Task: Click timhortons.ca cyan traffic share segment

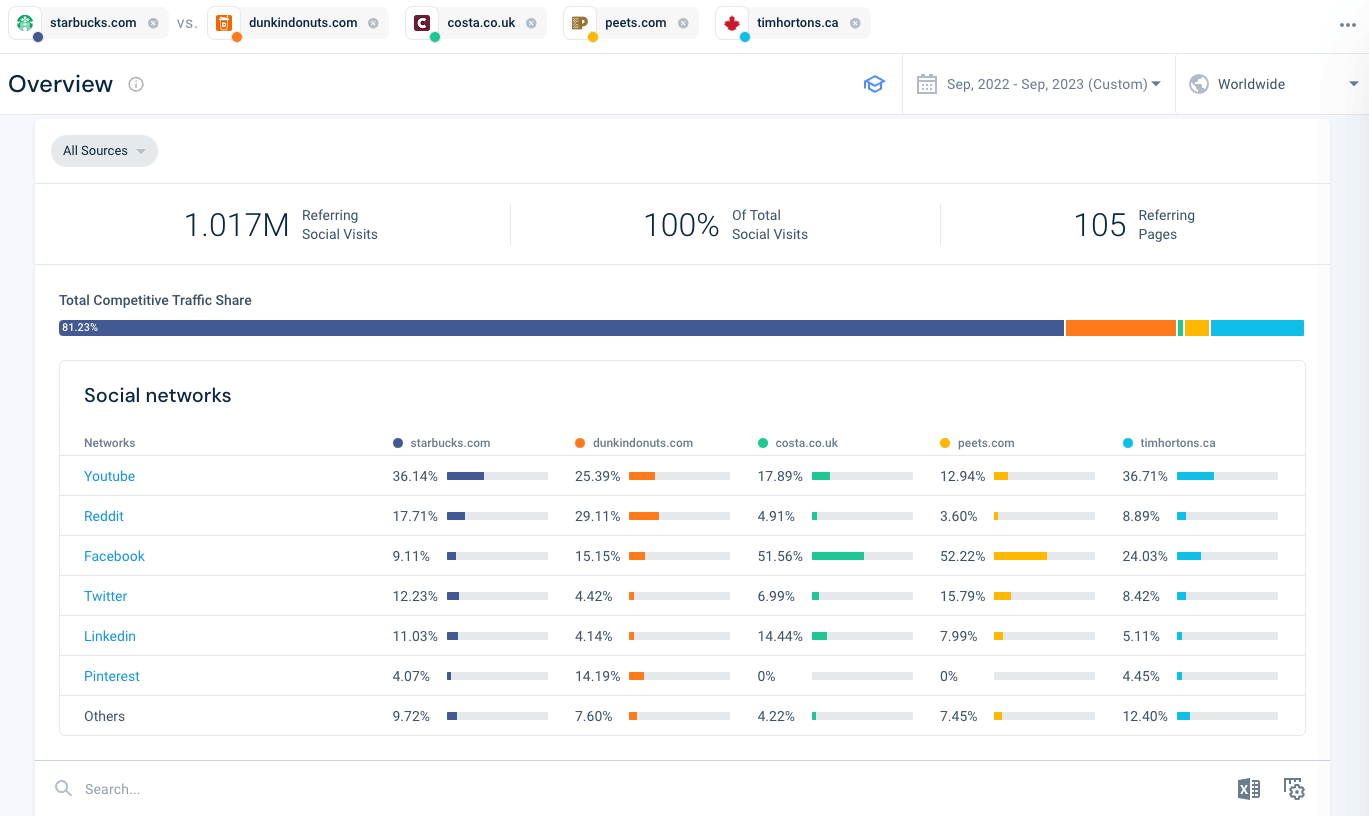Action: pyautogui.click(x=1257, y=328)
